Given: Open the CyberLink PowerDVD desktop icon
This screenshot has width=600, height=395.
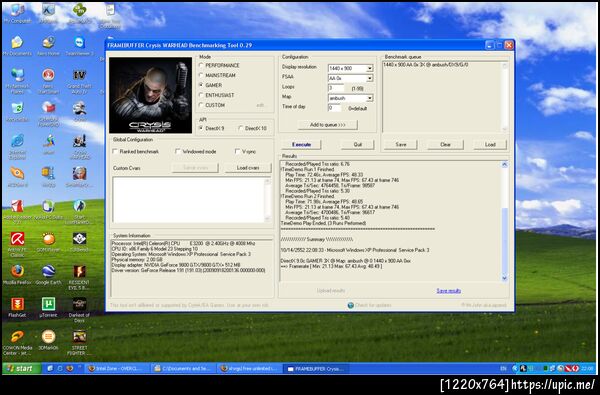Looking at the screenshot, I should (49, 113).
